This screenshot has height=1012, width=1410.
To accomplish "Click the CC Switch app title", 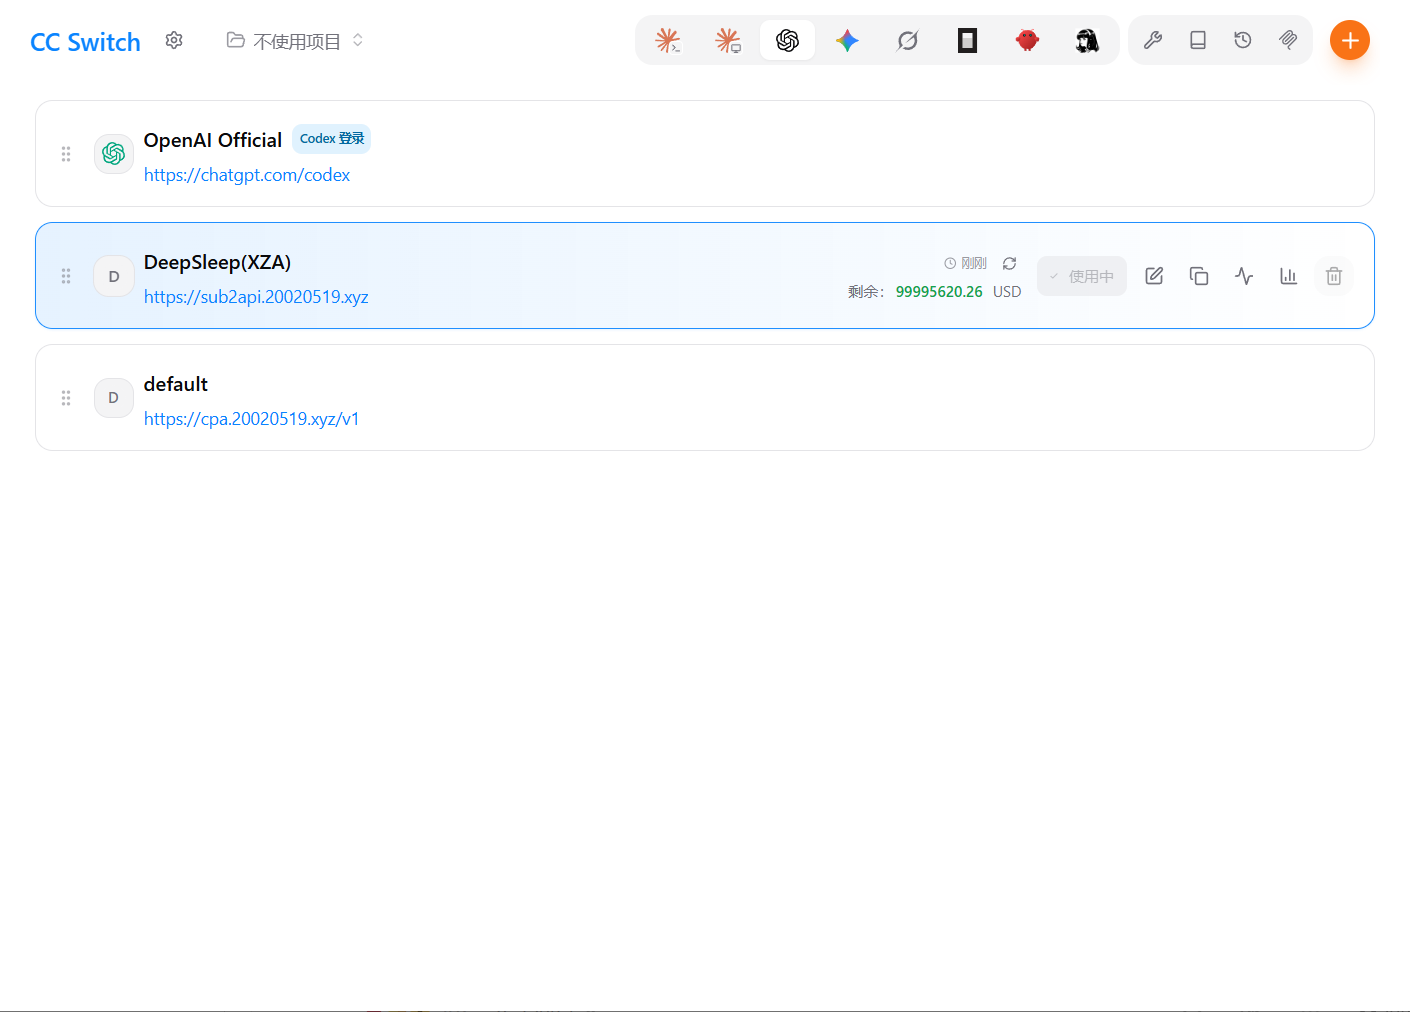I will point(85,42).
